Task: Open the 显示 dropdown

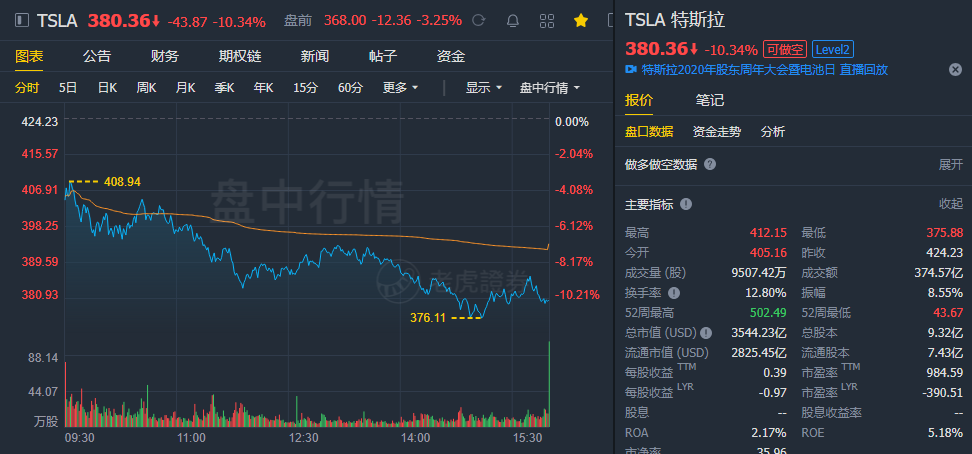Action: [483, 88]
